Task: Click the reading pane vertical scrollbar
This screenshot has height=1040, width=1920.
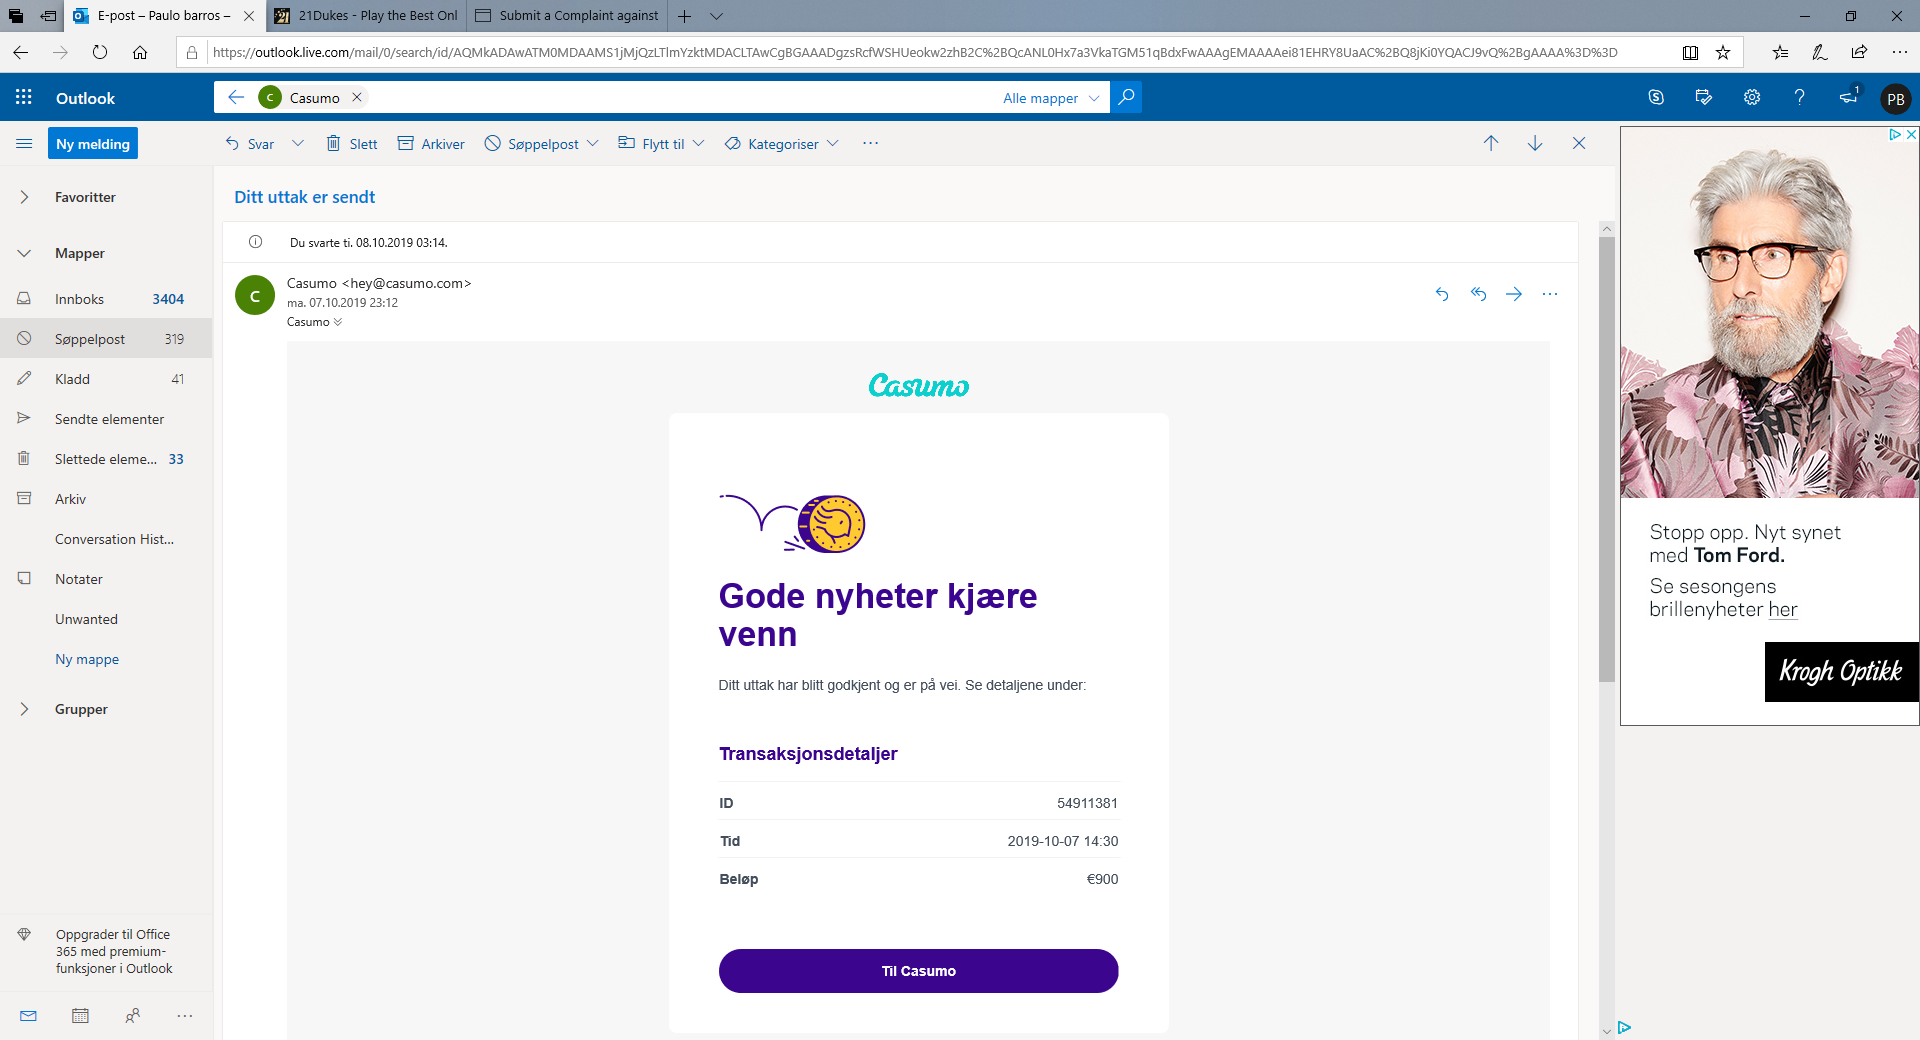Action: tap(1607, 460)
